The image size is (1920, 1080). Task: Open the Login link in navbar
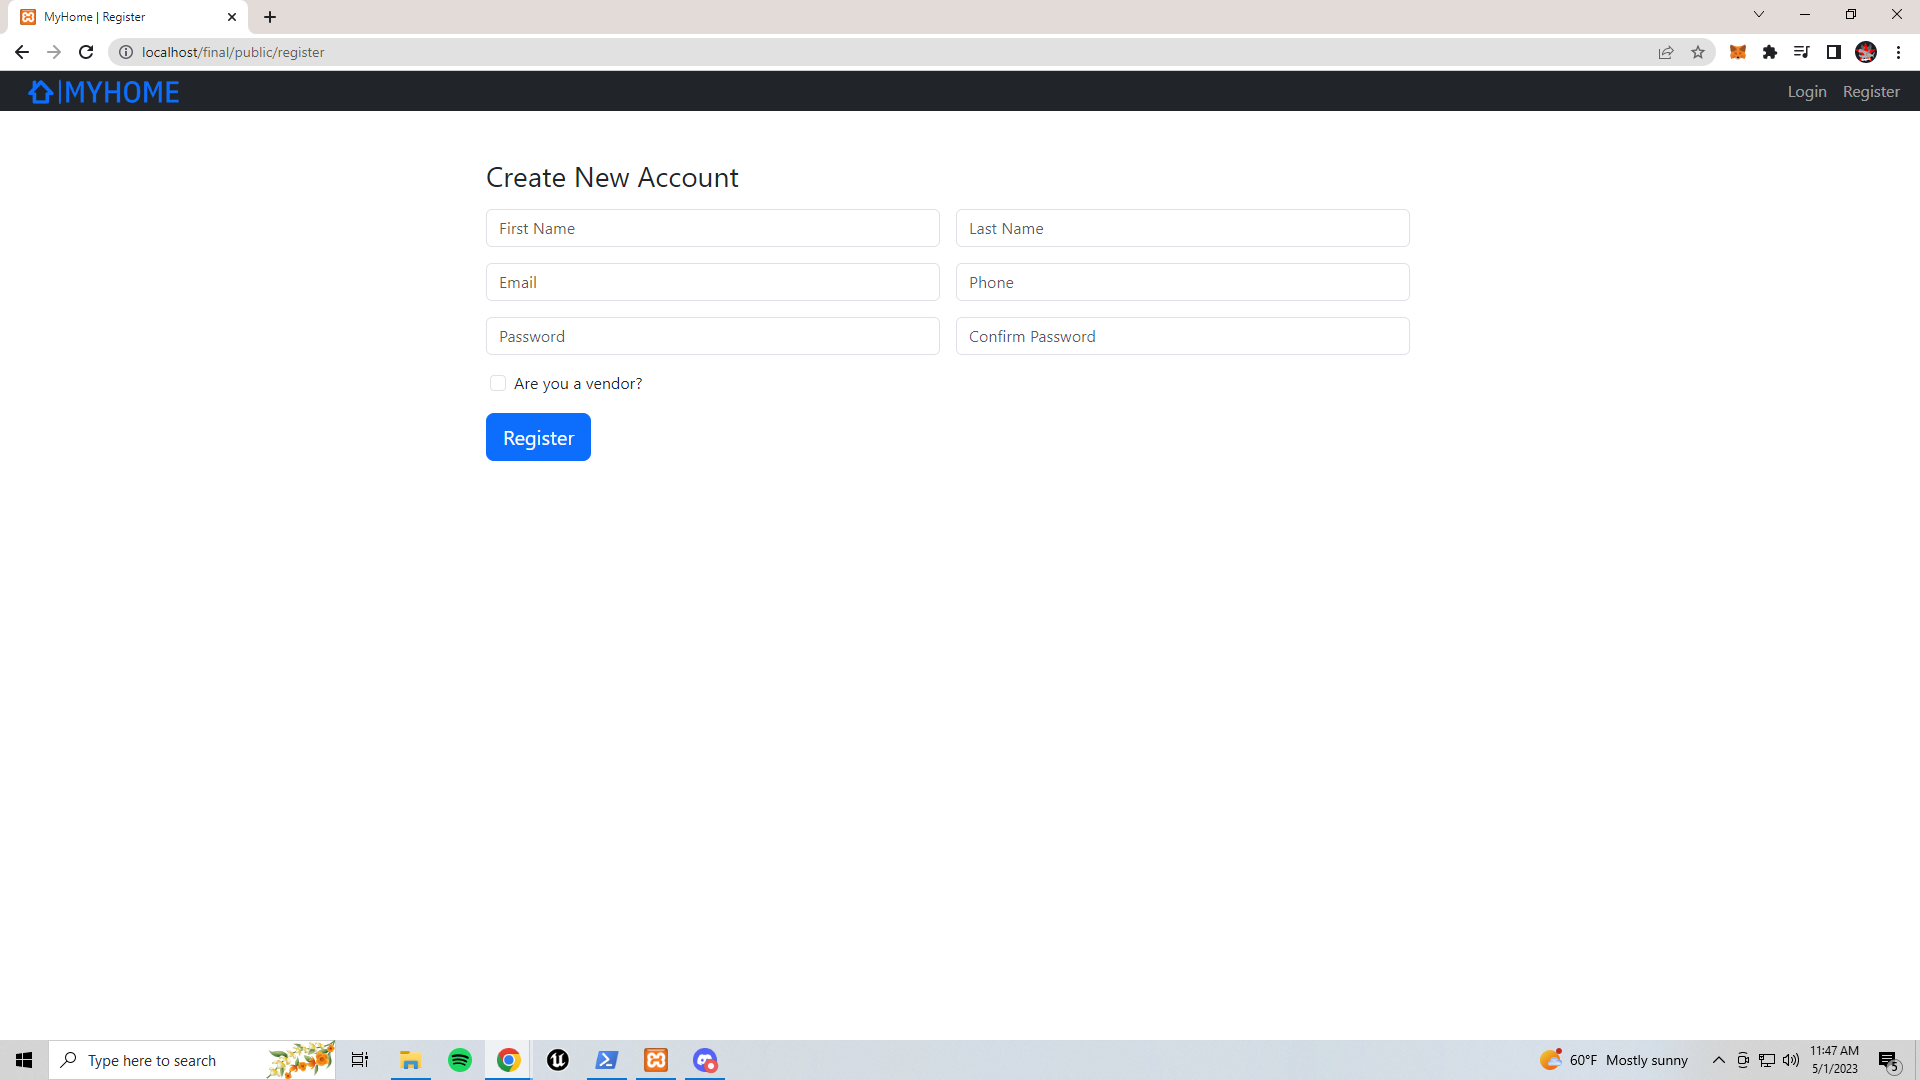(1807, 91)
